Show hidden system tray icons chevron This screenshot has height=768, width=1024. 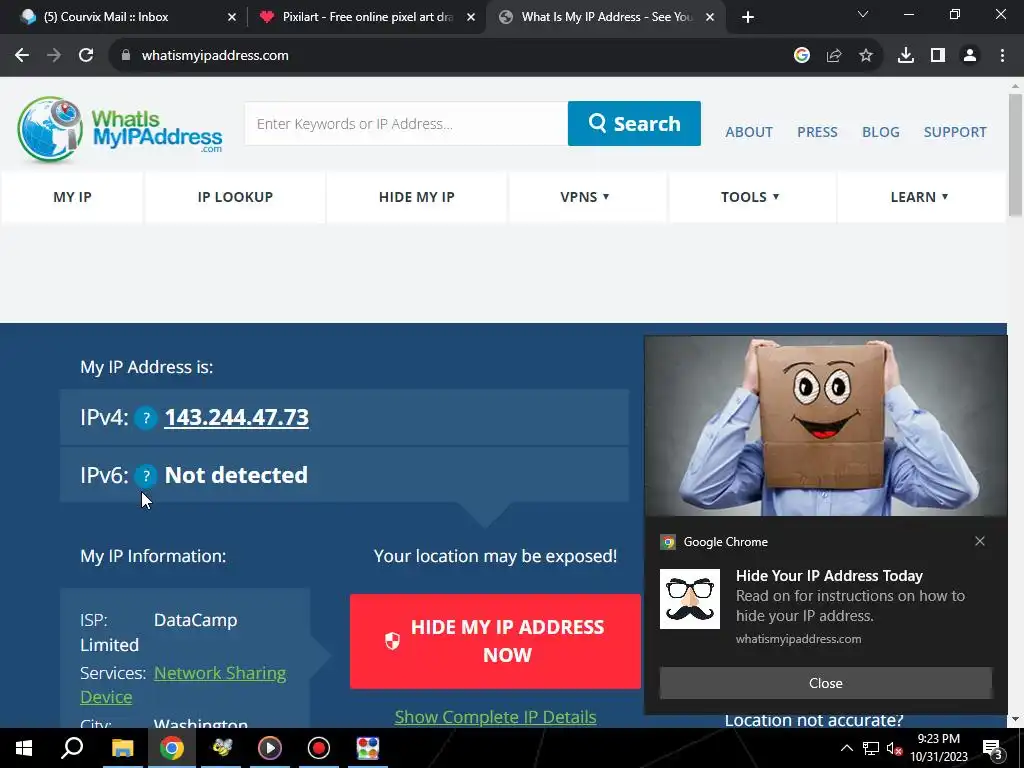click(x=846, y=748)
